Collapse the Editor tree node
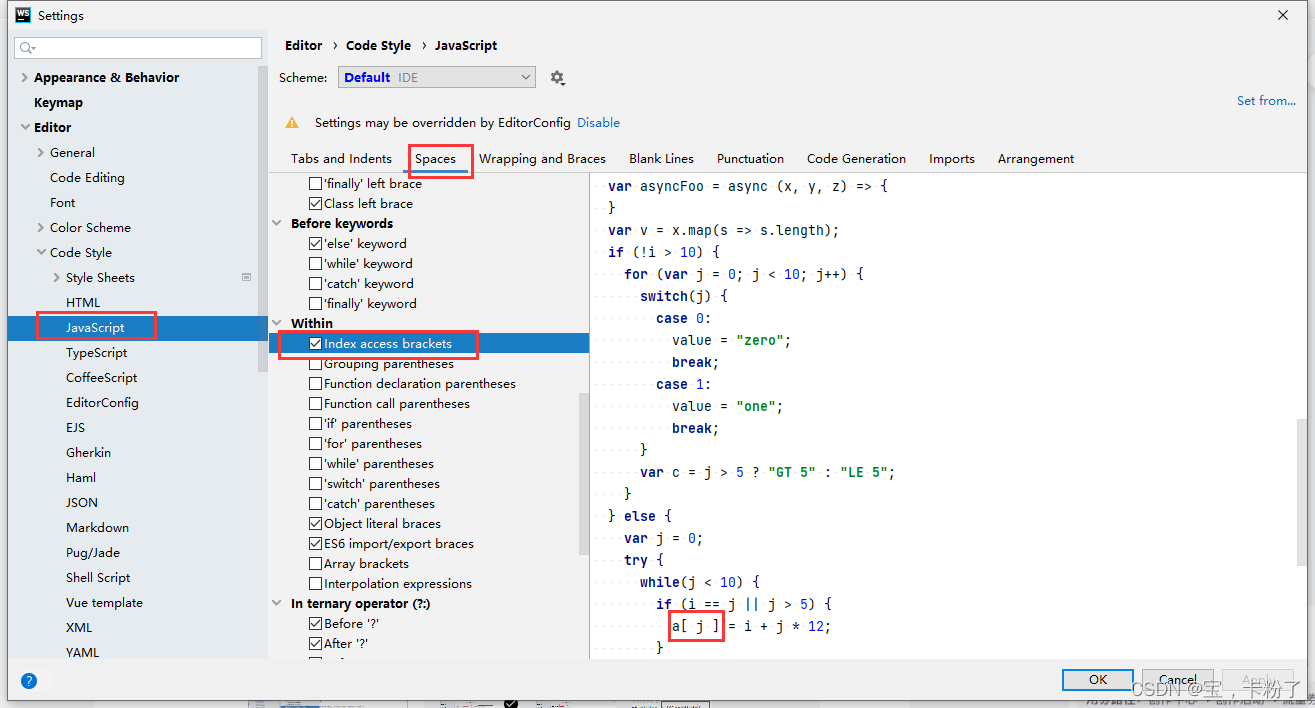The height and width of the screenshot is (708, 1315). pyautogui.click(x=25, y=128)
